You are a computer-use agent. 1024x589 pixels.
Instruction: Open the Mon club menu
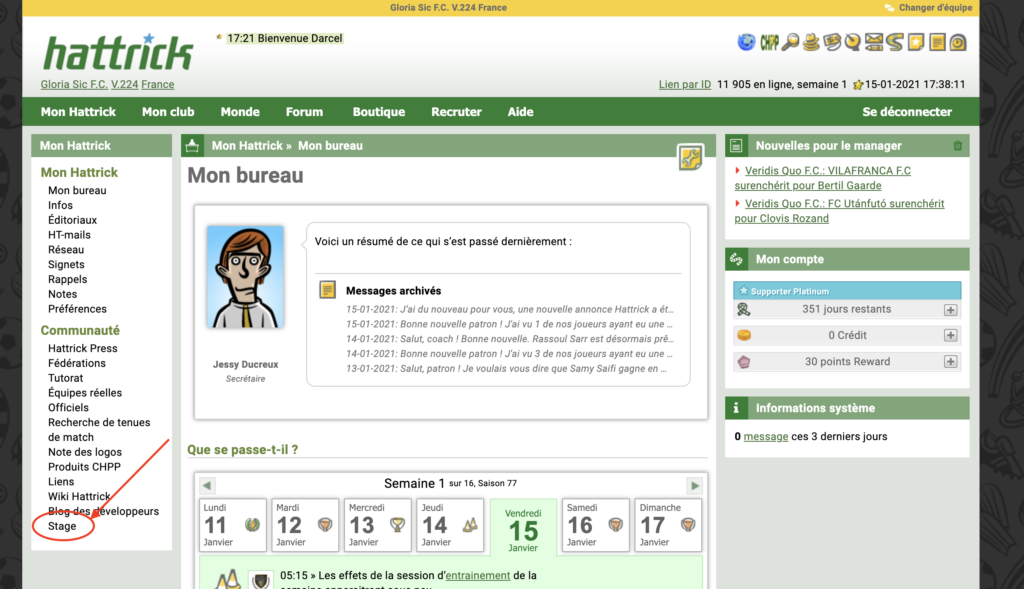click(x=168, y=112)
